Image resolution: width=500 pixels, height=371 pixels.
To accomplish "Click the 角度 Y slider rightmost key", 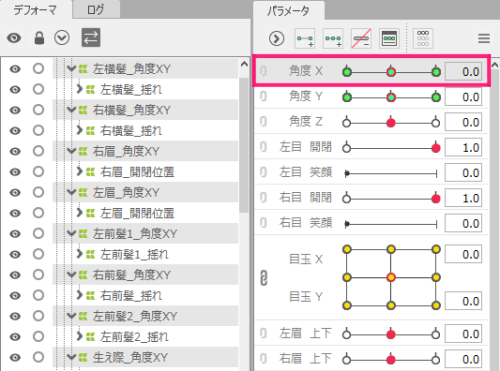I will click(436, 97).
